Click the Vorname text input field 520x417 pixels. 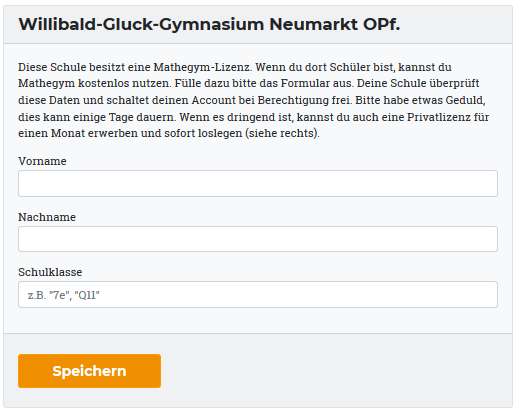(x=258, y=183)
